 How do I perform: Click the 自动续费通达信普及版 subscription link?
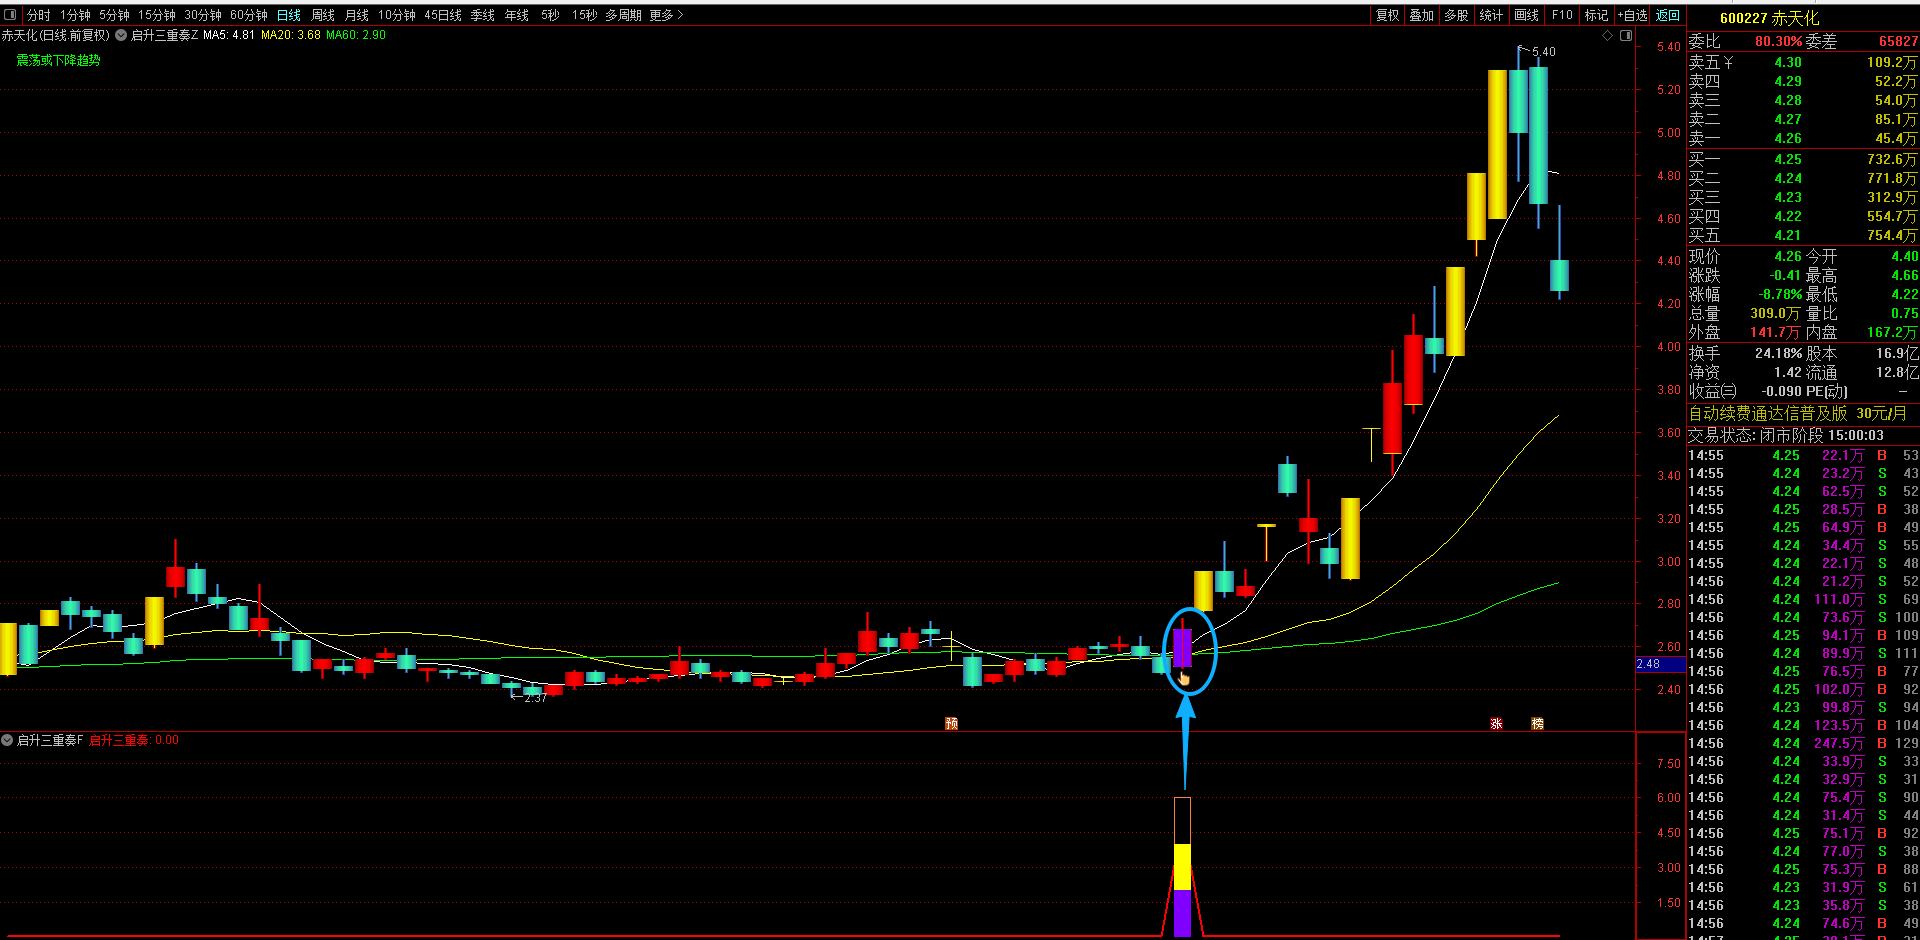pos(1798,413)
